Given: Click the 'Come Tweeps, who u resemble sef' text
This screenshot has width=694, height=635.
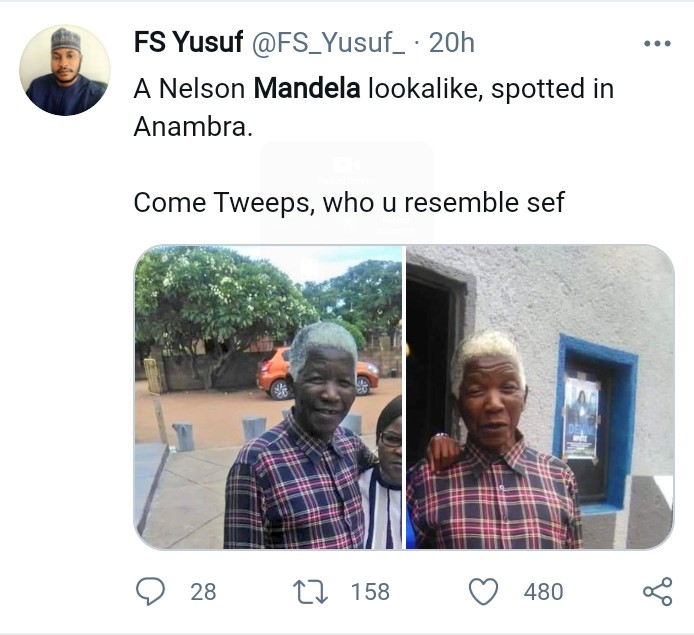Looking at the screenshot, I should pos(349,202).
